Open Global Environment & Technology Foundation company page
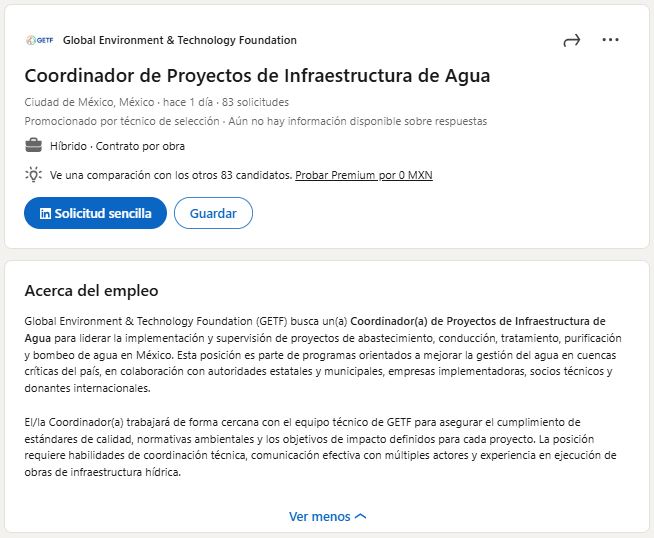Image resolution: width=654 pixels, height=538 pixels. [180, 41]
